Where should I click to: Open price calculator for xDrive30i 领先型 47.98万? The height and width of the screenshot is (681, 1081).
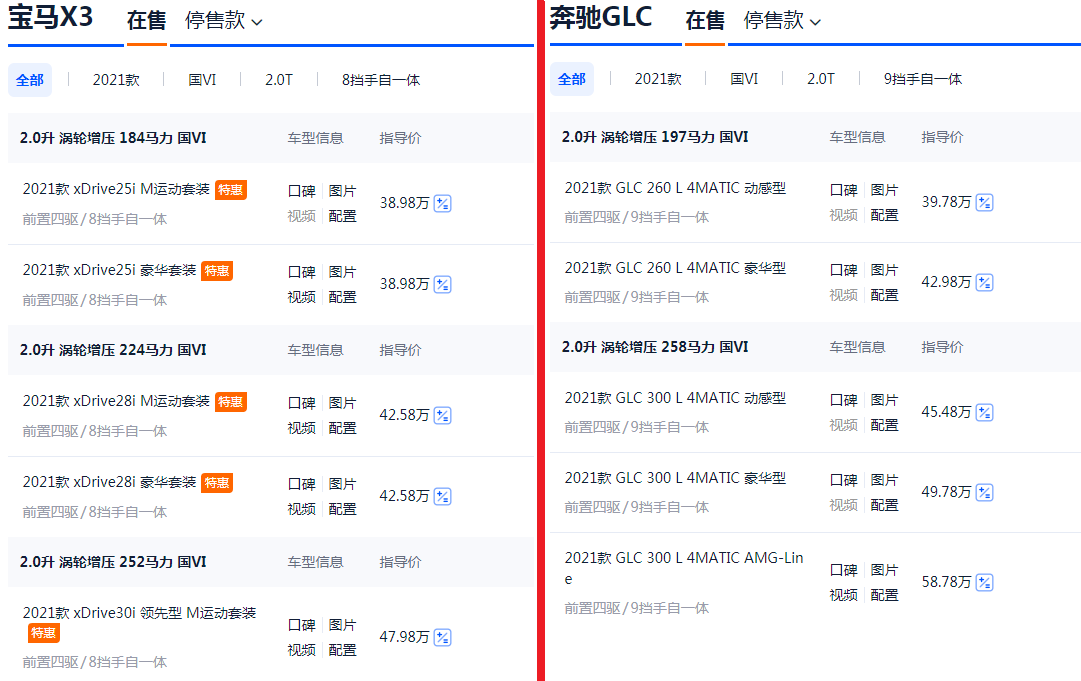point(442,637)
